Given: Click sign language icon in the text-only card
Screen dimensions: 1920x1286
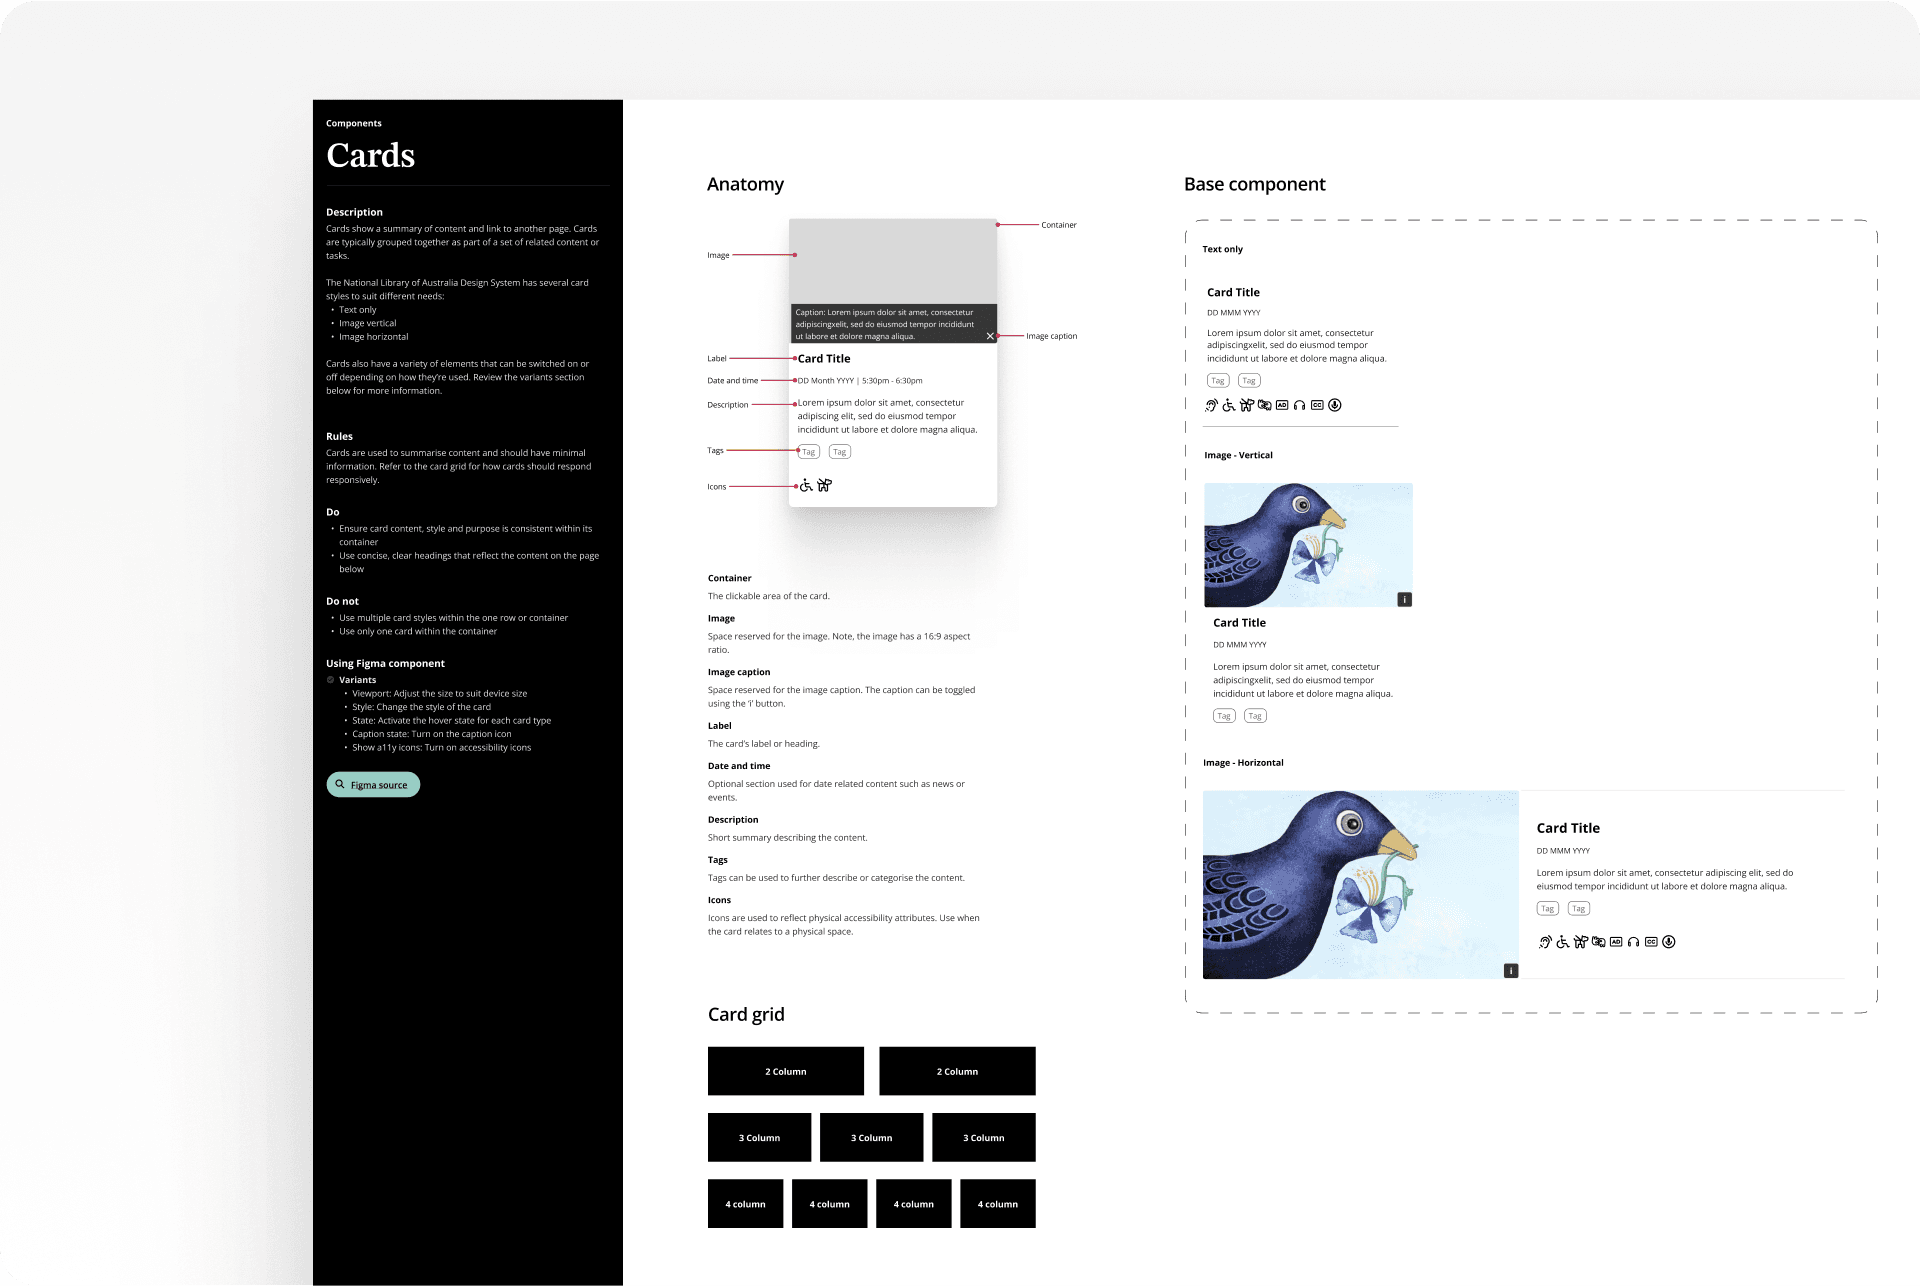Looking at the screenshot, I should click(x=1264, y=405).
